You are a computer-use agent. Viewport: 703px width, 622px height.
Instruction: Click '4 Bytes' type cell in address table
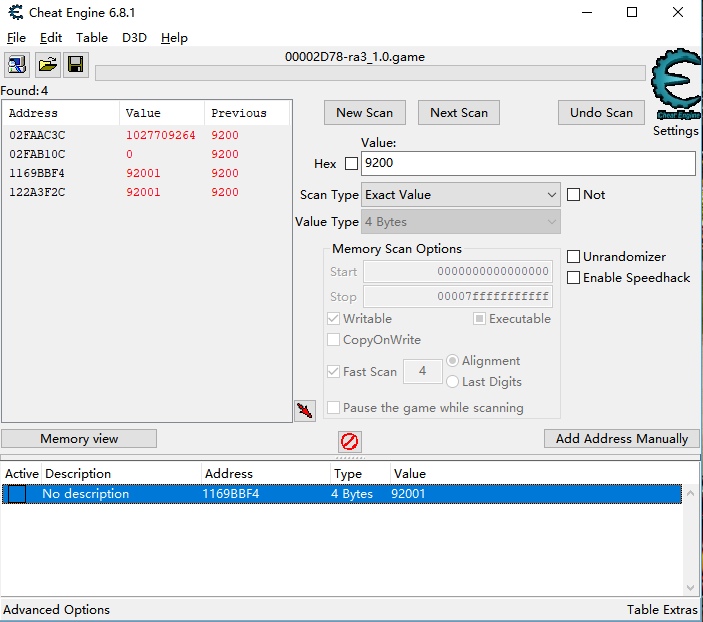[x=352, y=494]
